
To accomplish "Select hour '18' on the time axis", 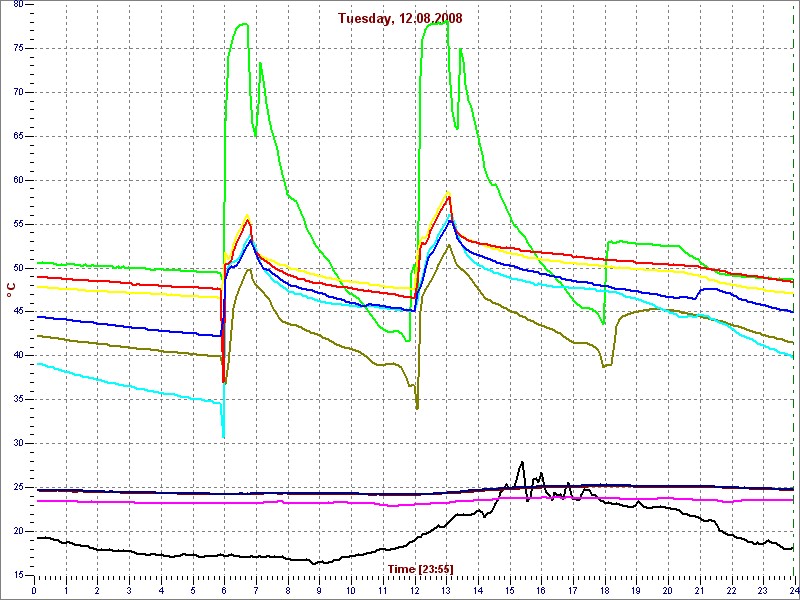I will [605, 590].
